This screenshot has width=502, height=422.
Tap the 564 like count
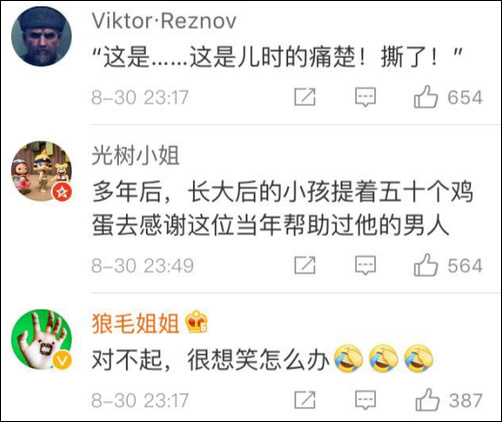pos(465,266)
